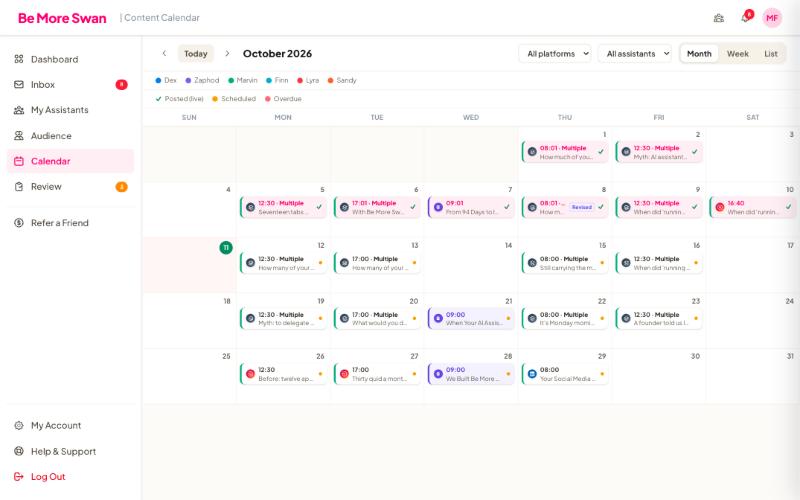Open the October 22 'It's Monday' post
Image resolution: width=800 pixels, height=500 pixels.
[x=565, y=318]
